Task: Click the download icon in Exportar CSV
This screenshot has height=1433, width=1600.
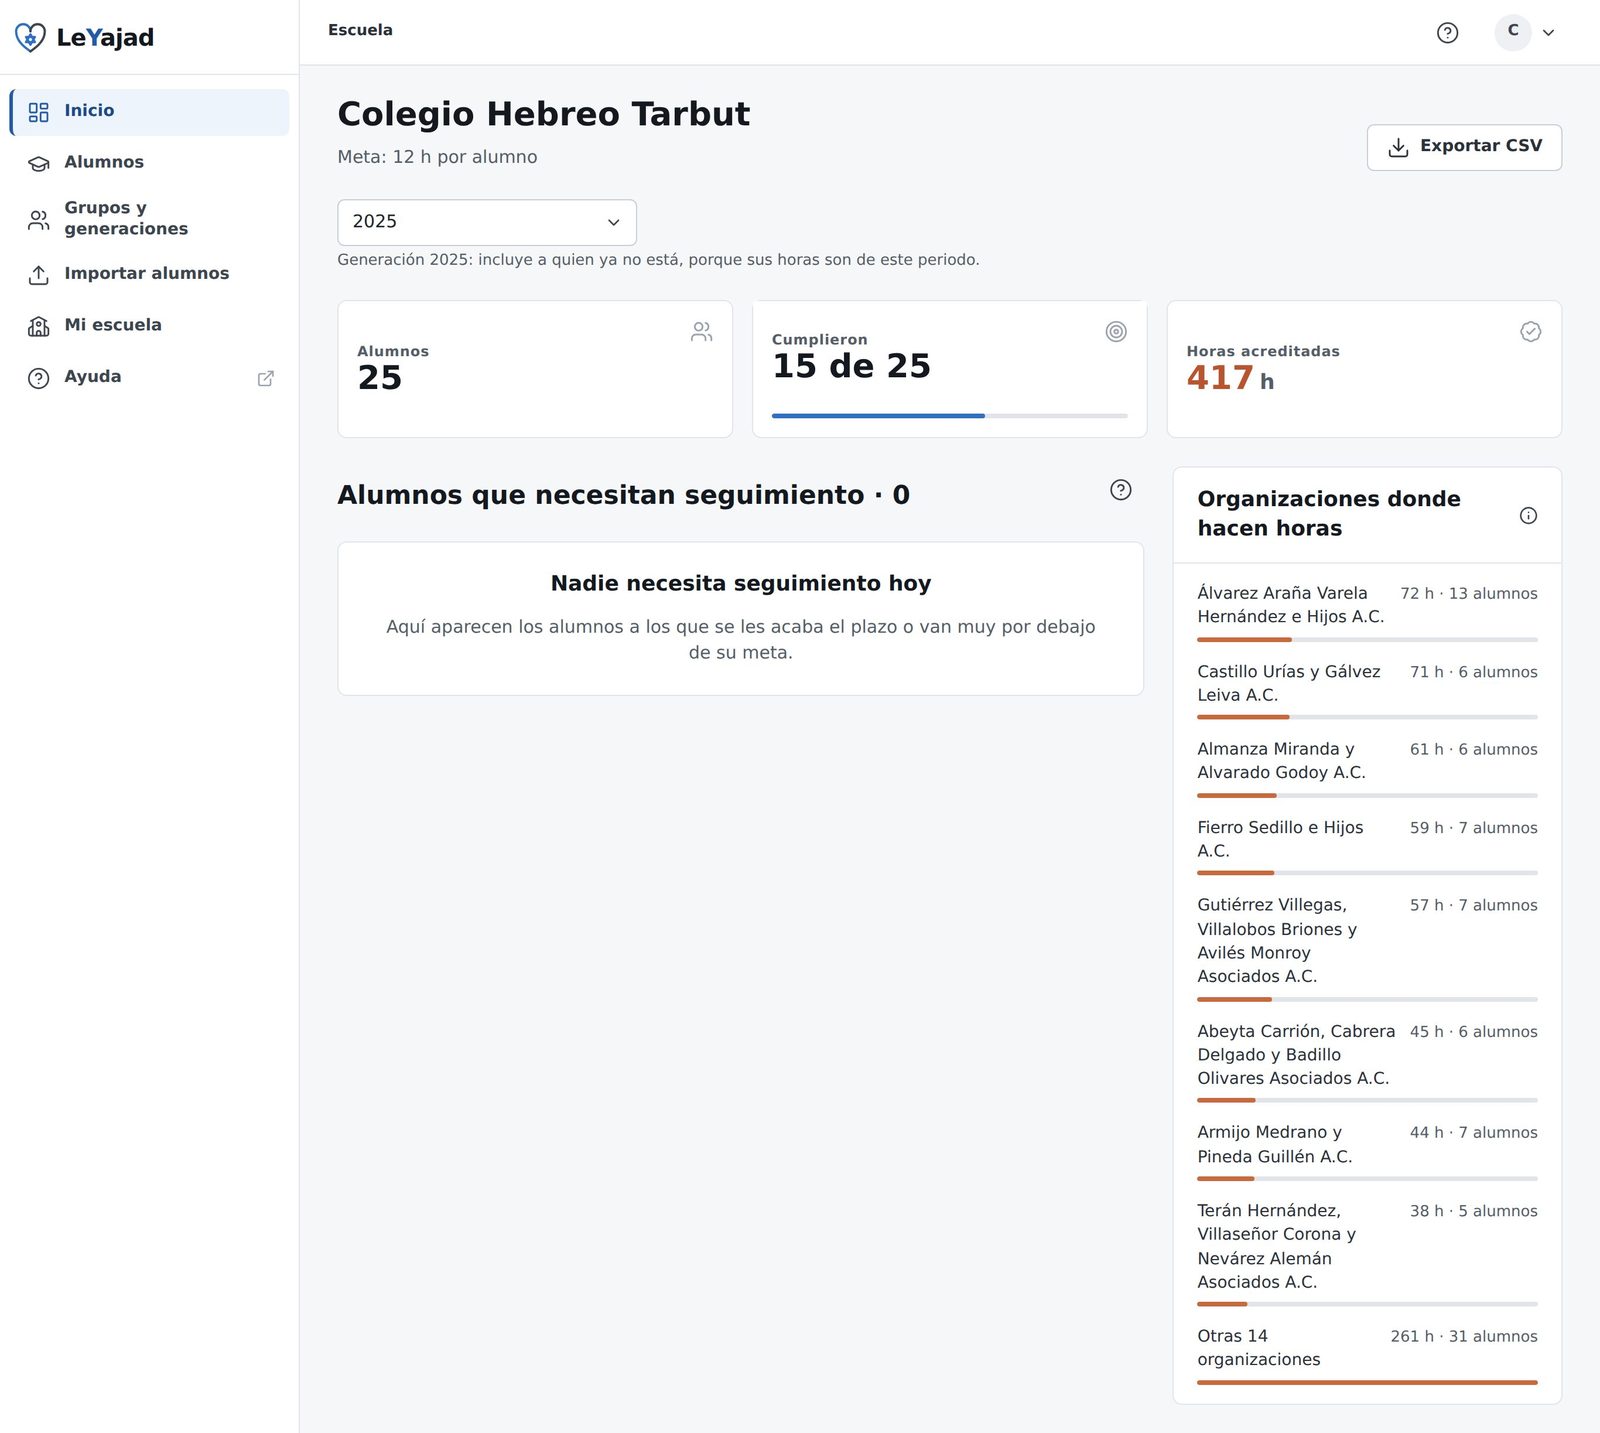Action: [1399, 148]
